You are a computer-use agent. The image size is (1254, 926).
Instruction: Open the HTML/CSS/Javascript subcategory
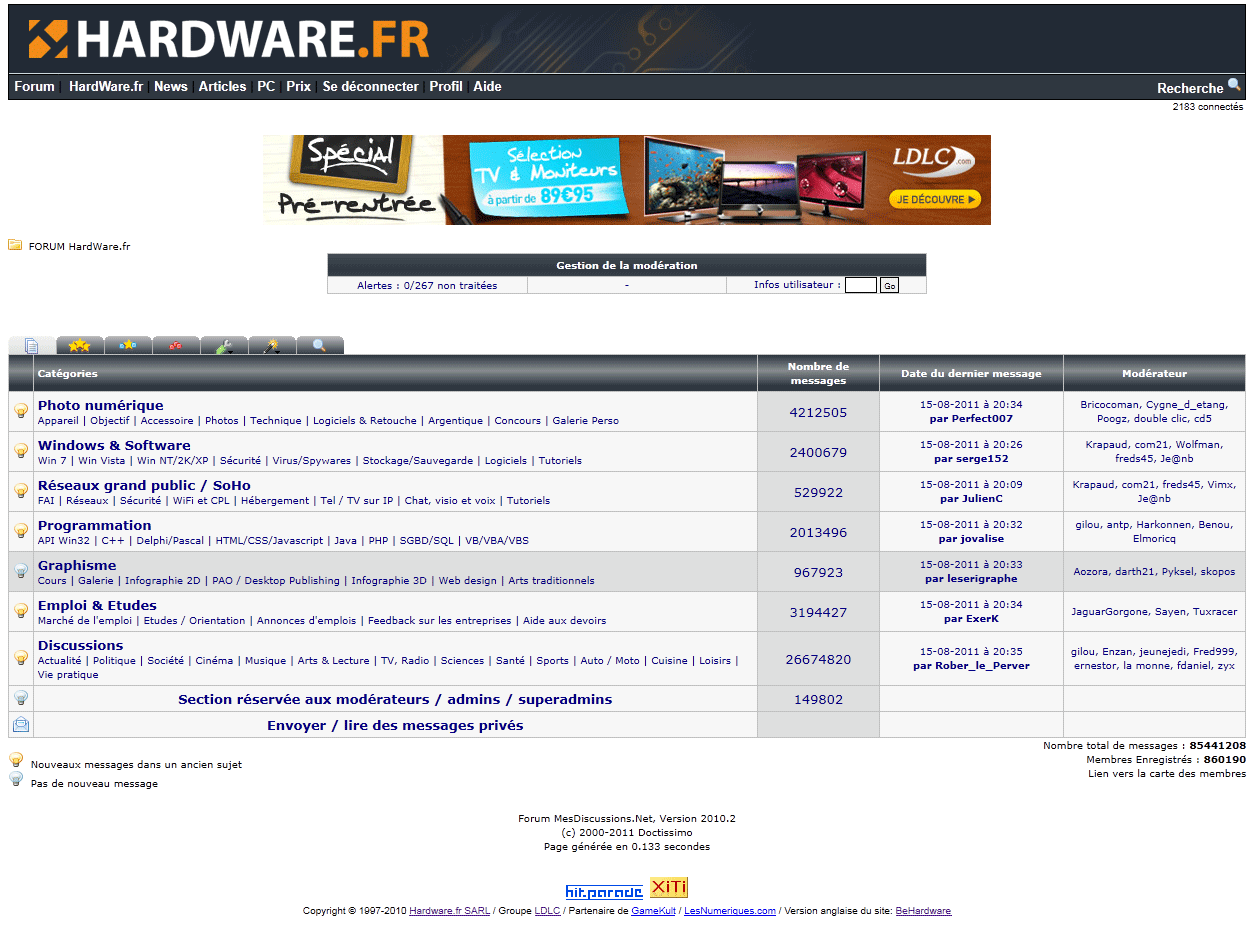269,541
